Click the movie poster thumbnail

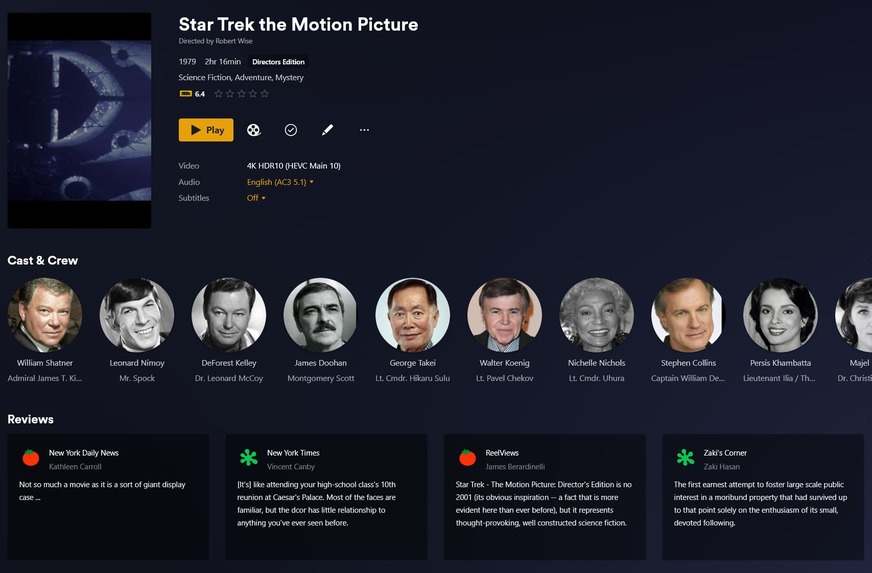(79, 120)
